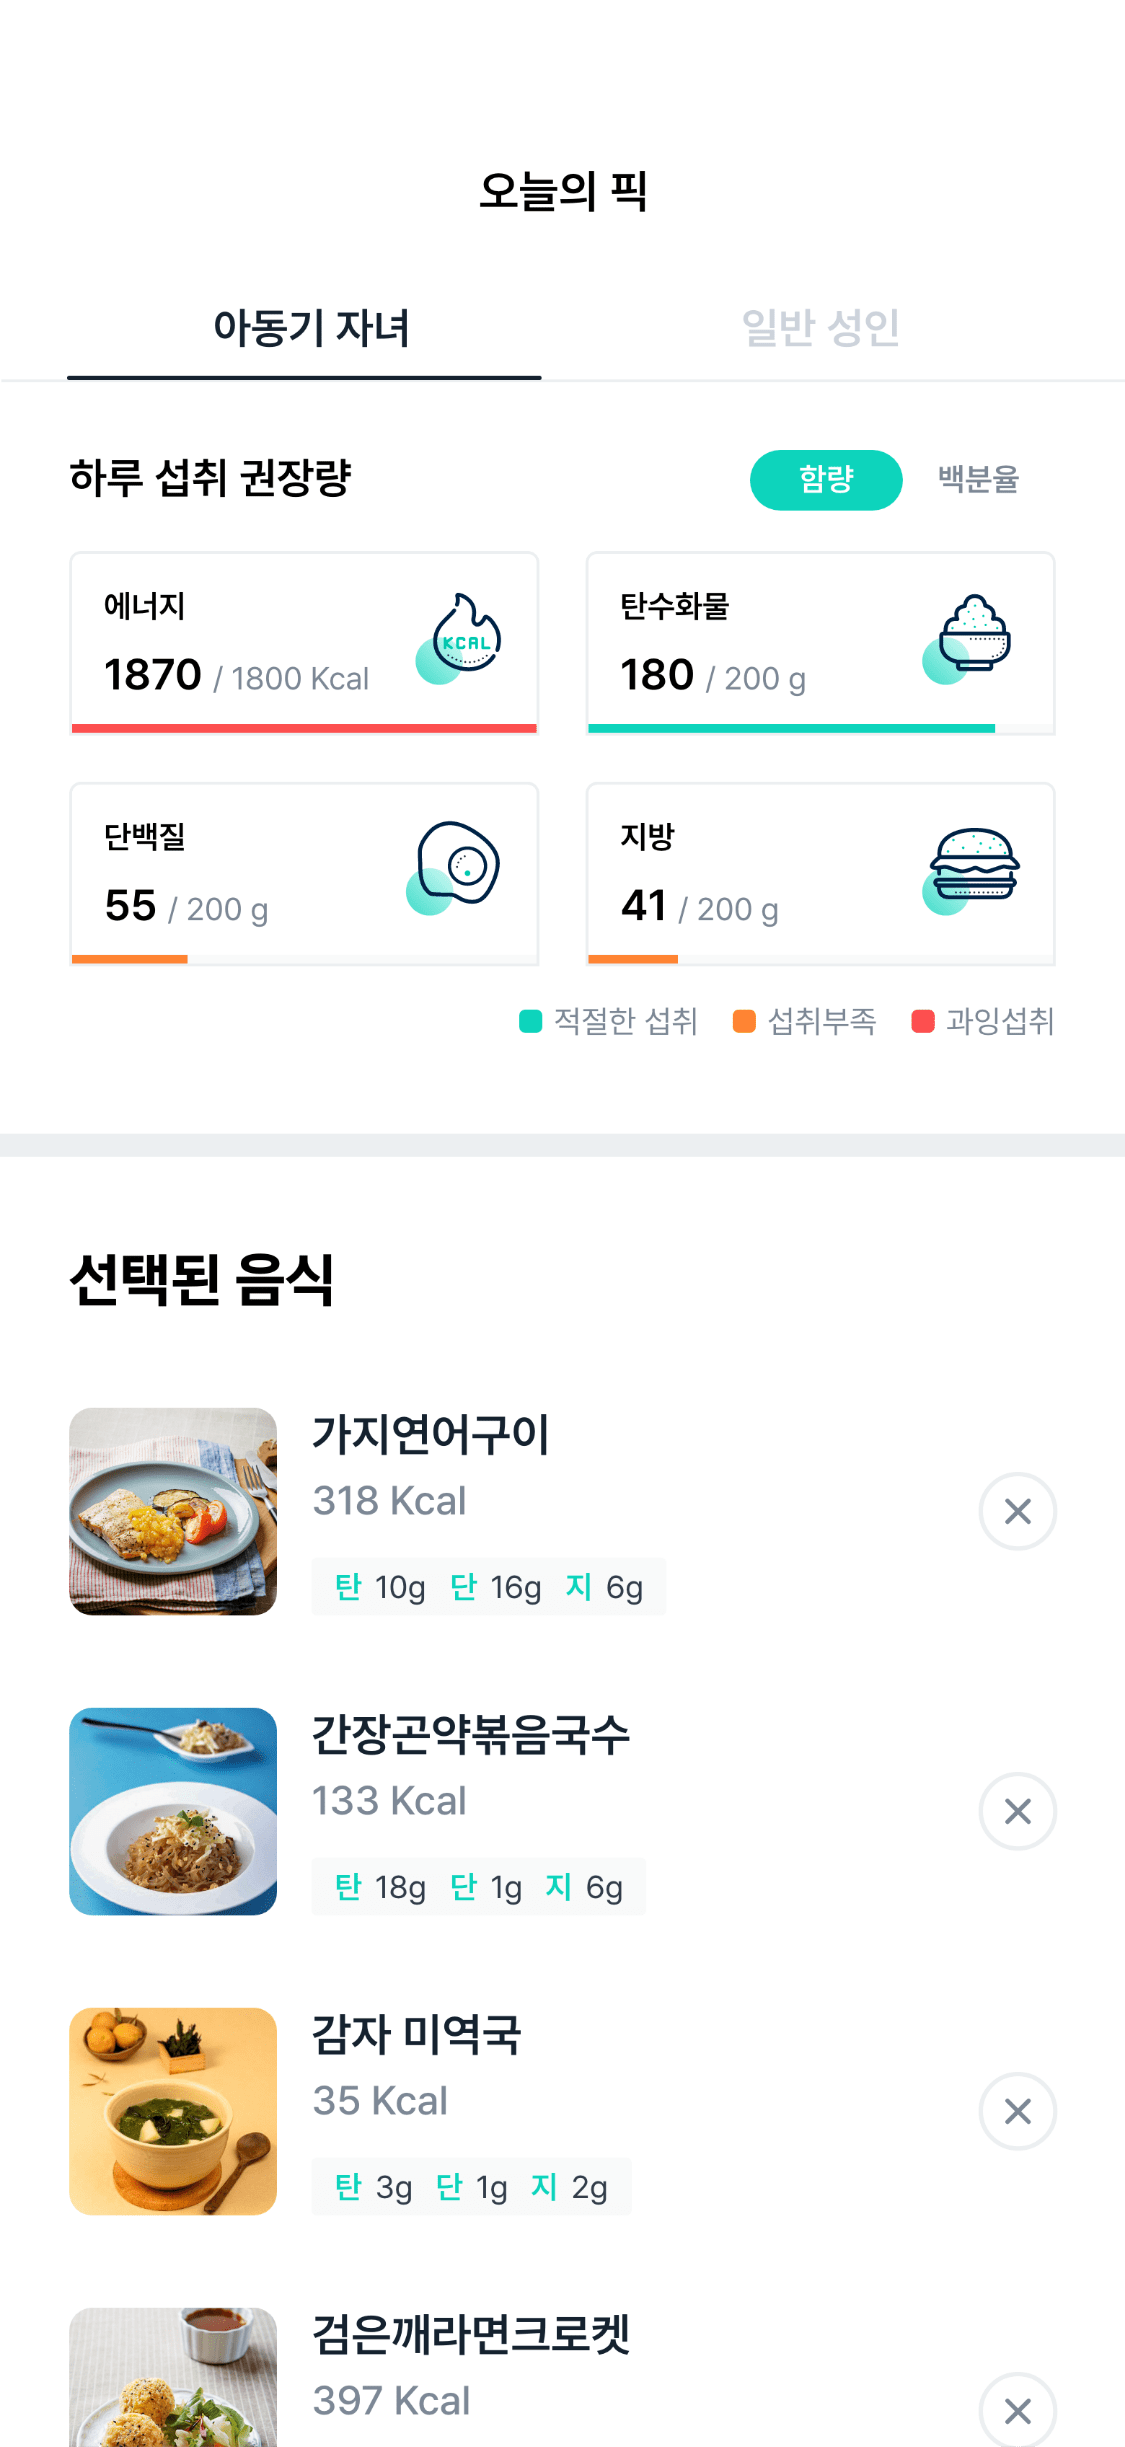Viewport: 1125px width, 2447px height.
Task: Remove 검은깨라면크로켓 with the X icon
Action: (1017, 2410)
